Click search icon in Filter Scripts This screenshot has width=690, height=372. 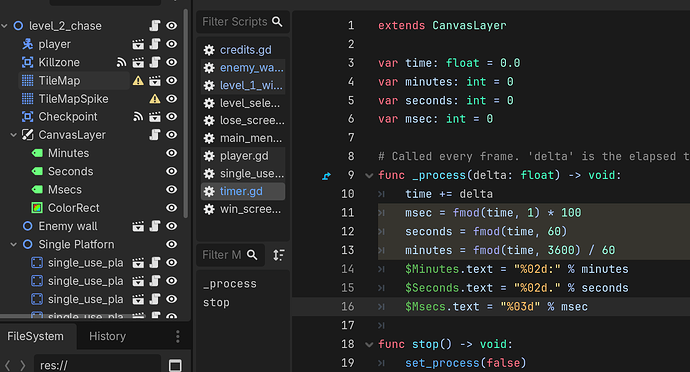pos(277,22)
